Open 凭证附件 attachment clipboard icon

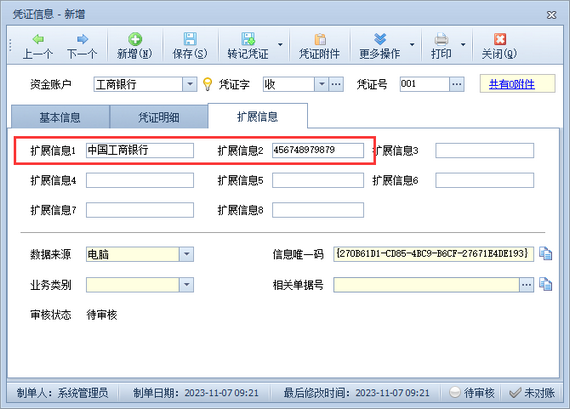pos(320,39)
